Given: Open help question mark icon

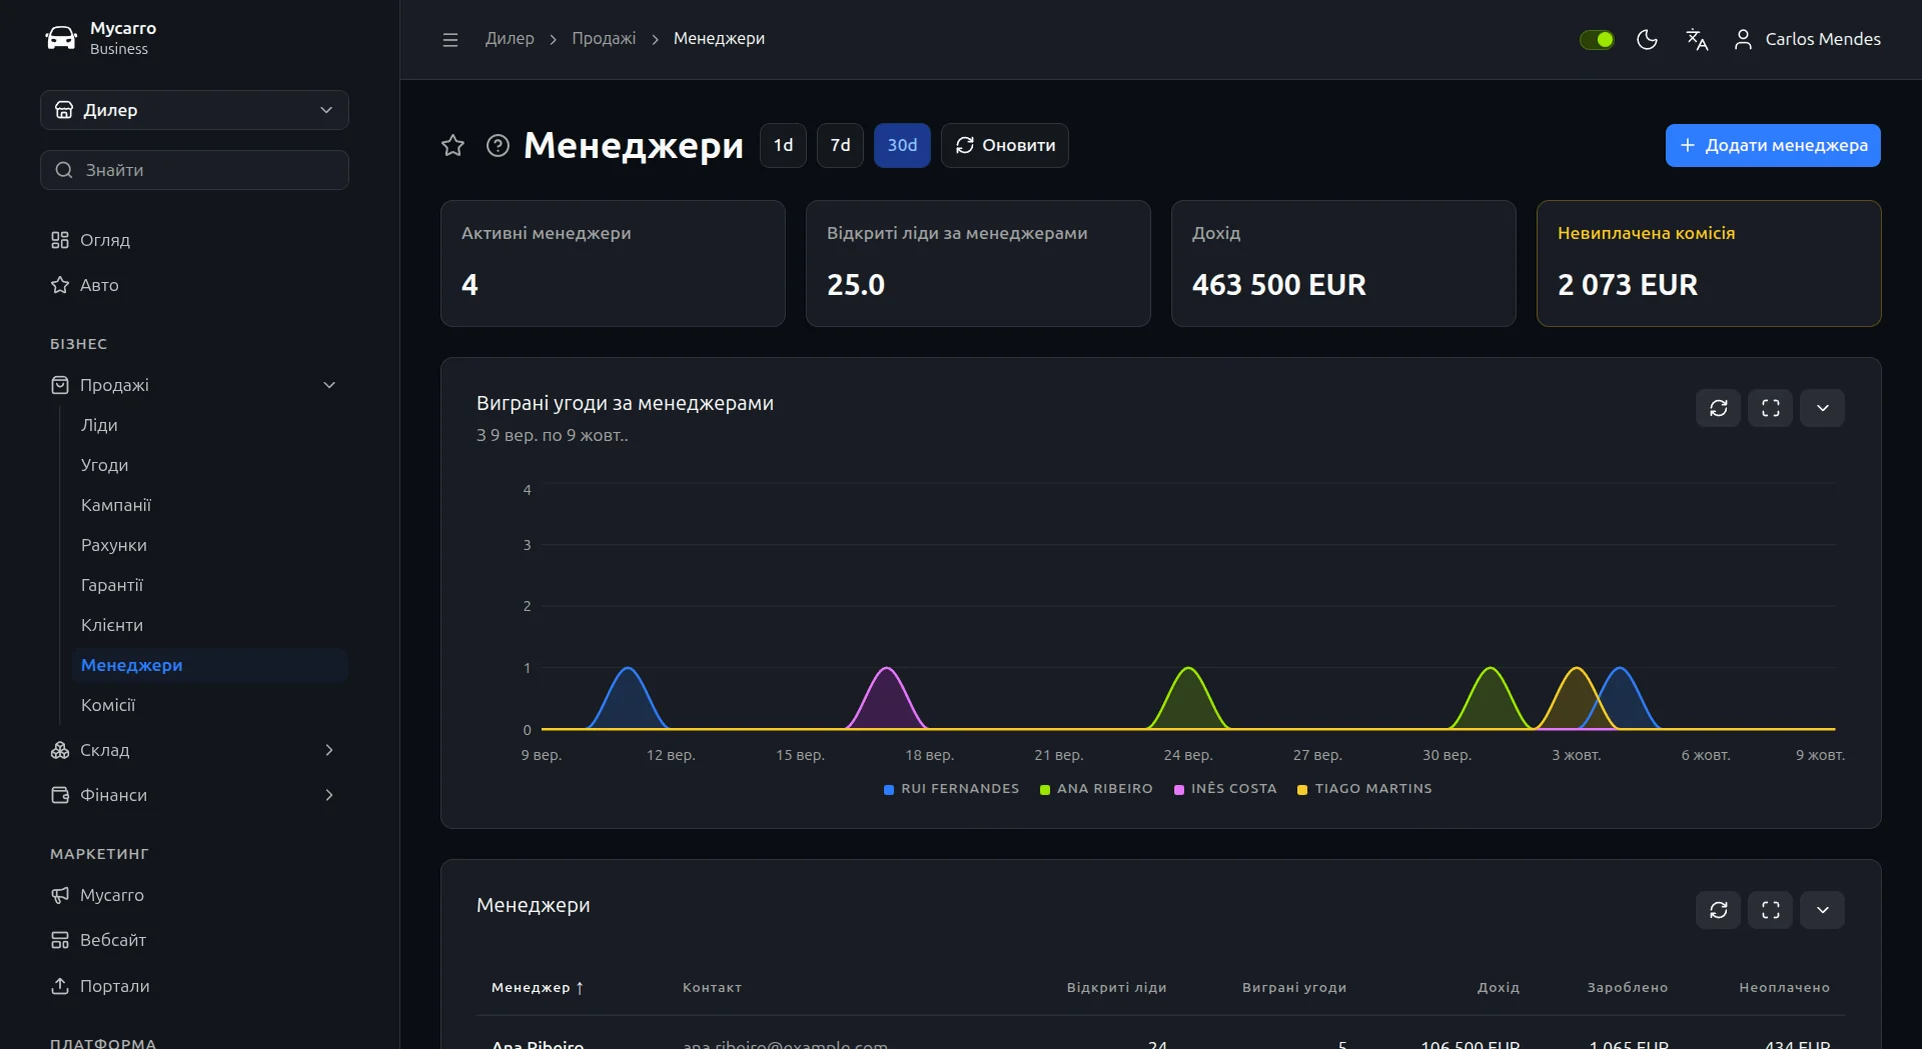Looking at the screenshot, I should point(498,145).
